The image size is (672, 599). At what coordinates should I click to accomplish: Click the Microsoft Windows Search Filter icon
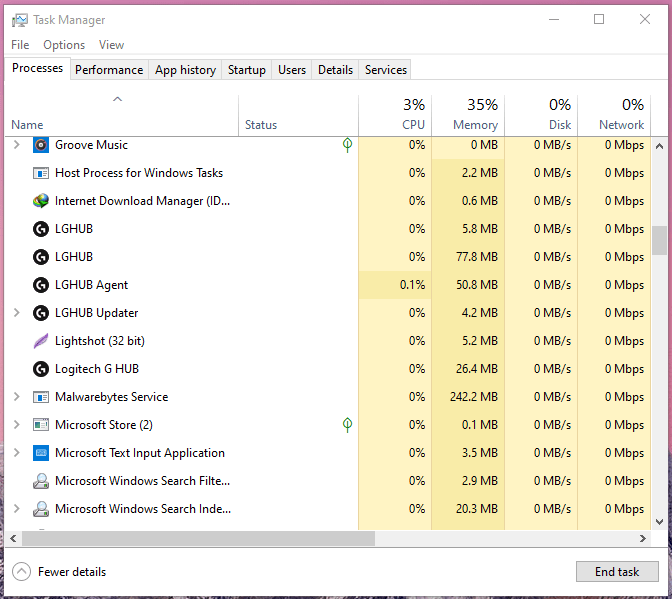point(41,481)
